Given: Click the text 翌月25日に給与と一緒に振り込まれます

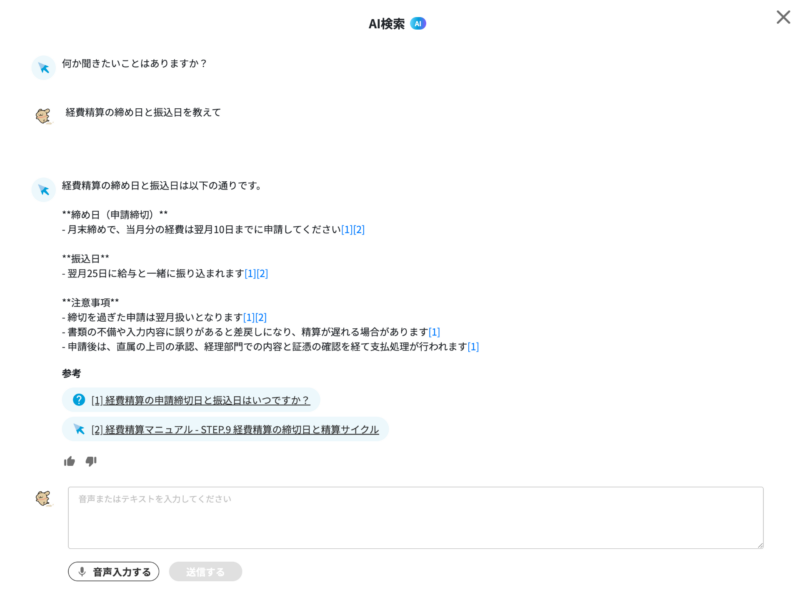Looking at the screenshot, I should pyautogui.click(x=156, y=274).
